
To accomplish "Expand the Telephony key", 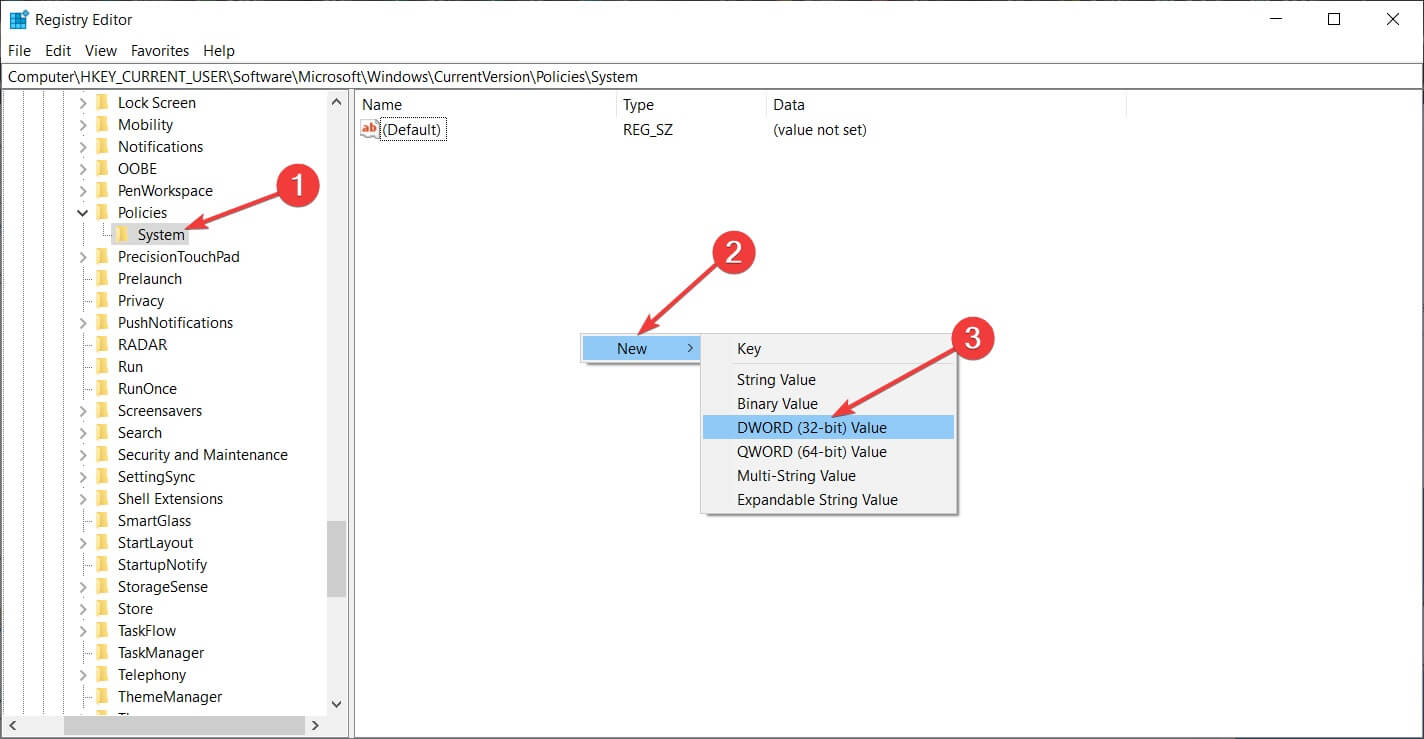I will point(83,674).
